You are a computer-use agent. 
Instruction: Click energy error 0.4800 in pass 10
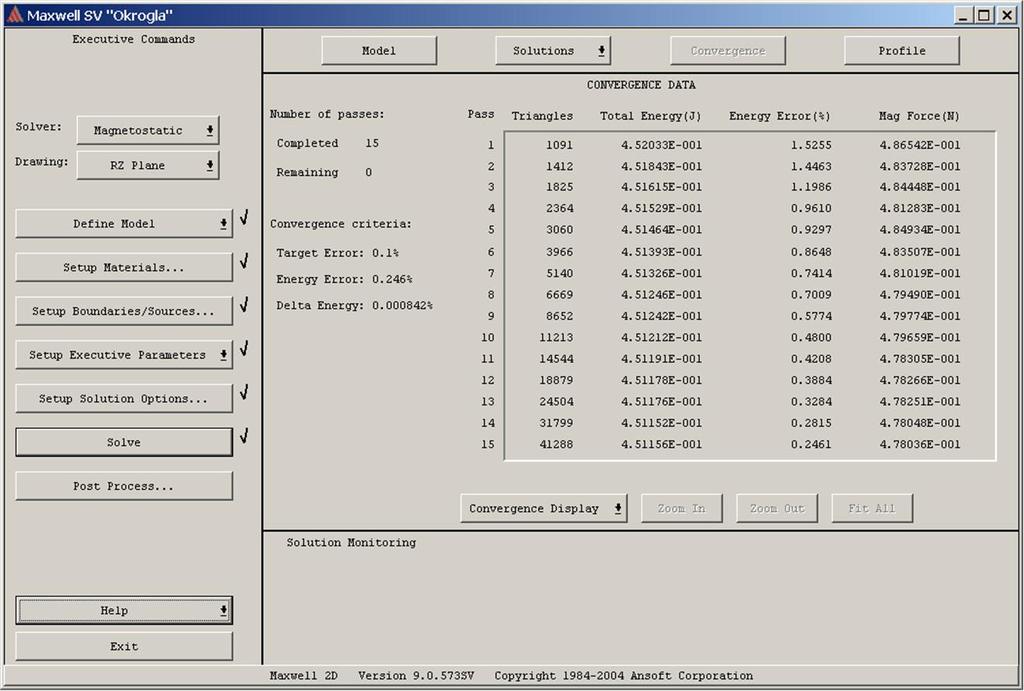811,338
